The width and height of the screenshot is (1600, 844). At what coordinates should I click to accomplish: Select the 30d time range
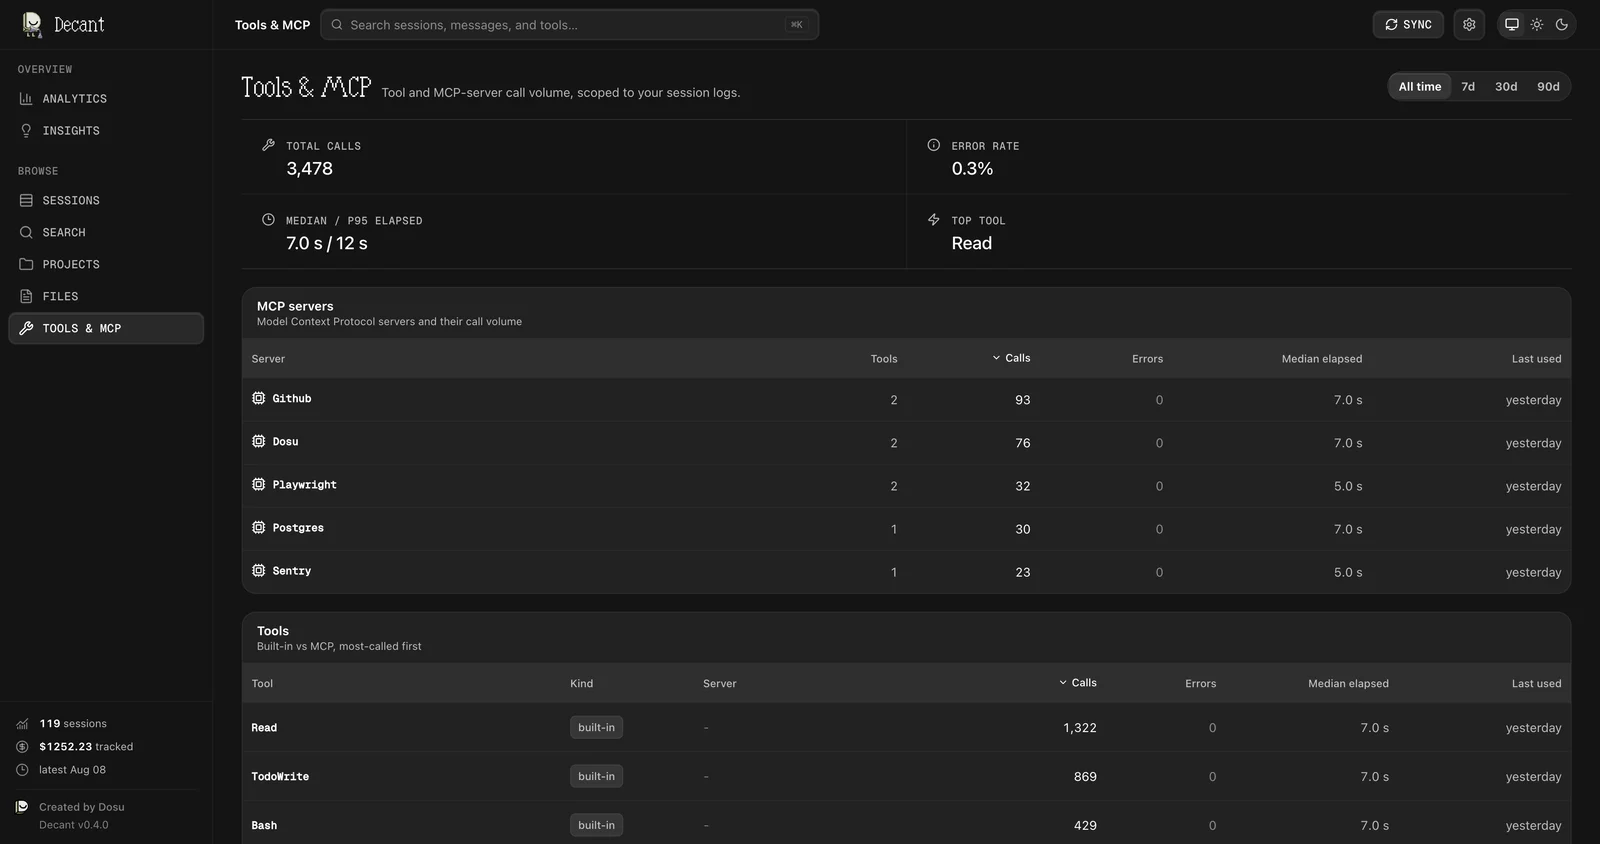click(x=1506, y=87)
